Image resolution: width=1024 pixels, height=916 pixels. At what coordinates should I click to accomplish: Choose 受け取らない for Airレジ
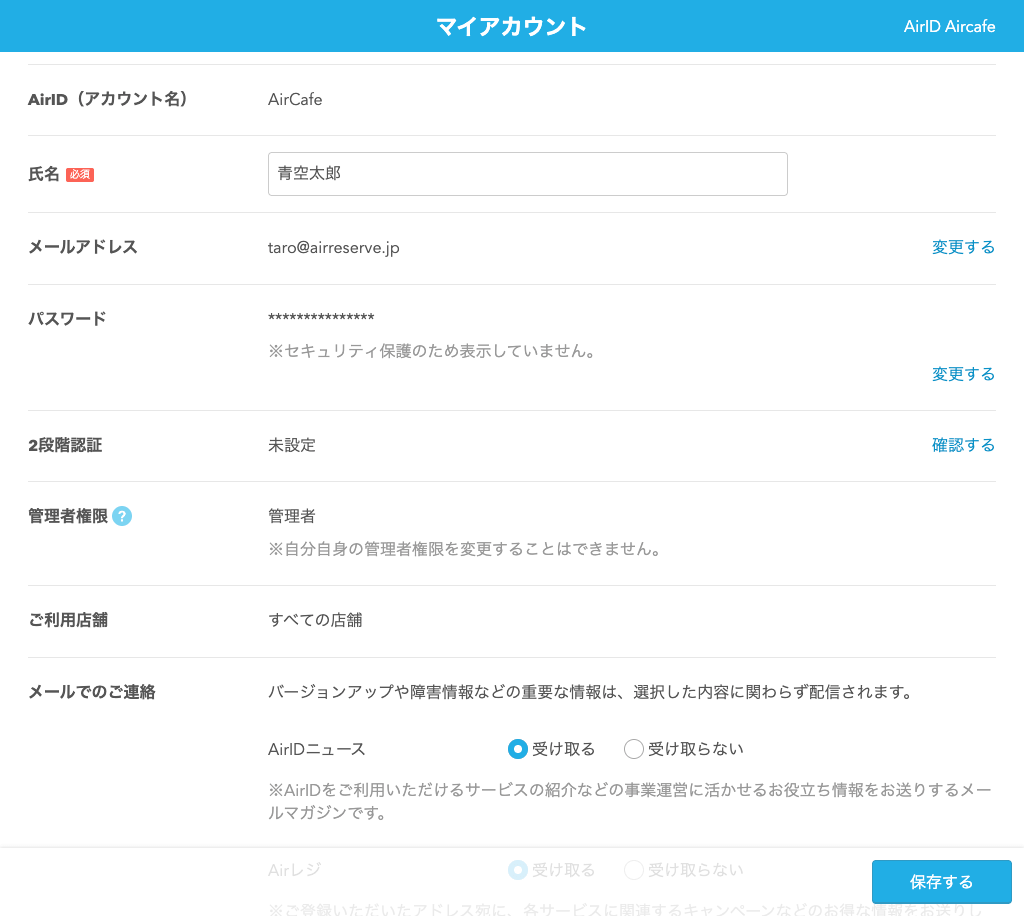click(x=633, y=870)
